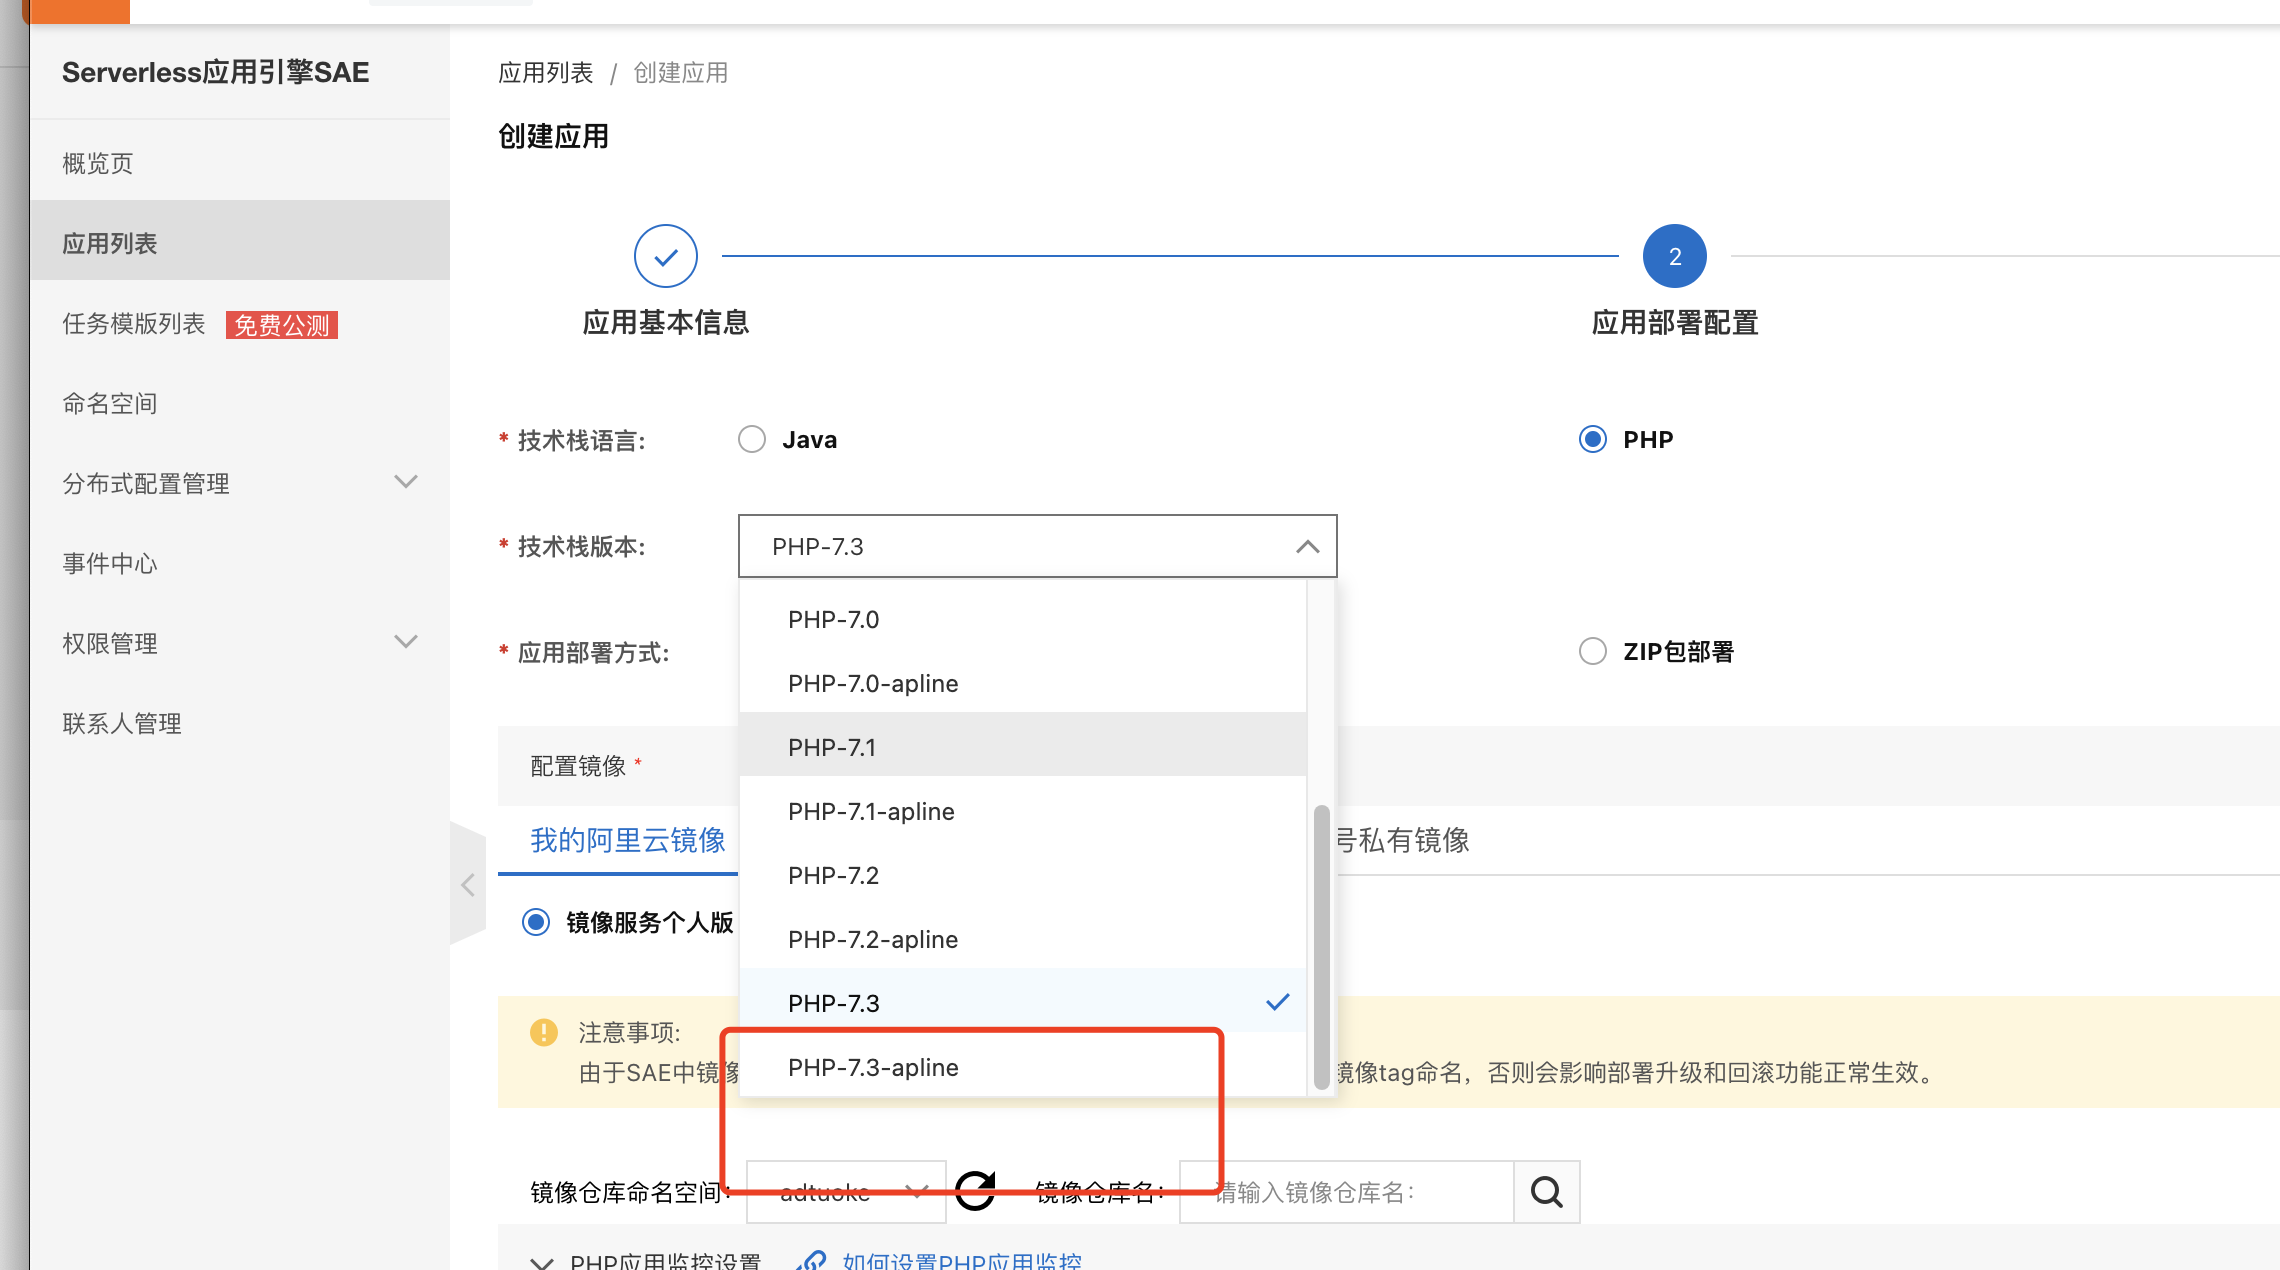The image size is (2280, 1270).
Task: Collapse the sidebar using the left arrow handle
Action: click(x=468, y=884)
